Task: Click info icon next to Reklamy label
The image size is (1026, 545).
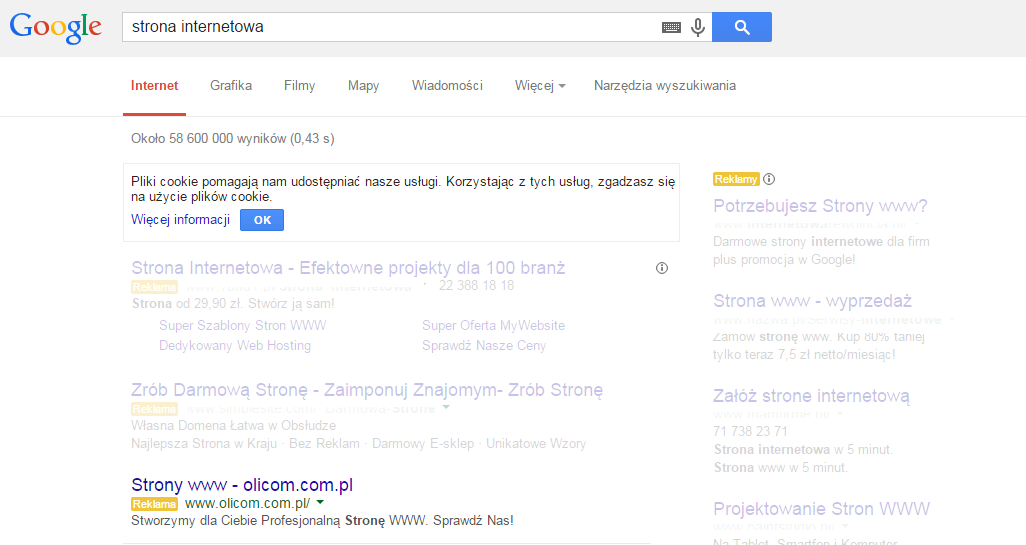Action: (x=769, y=179)
